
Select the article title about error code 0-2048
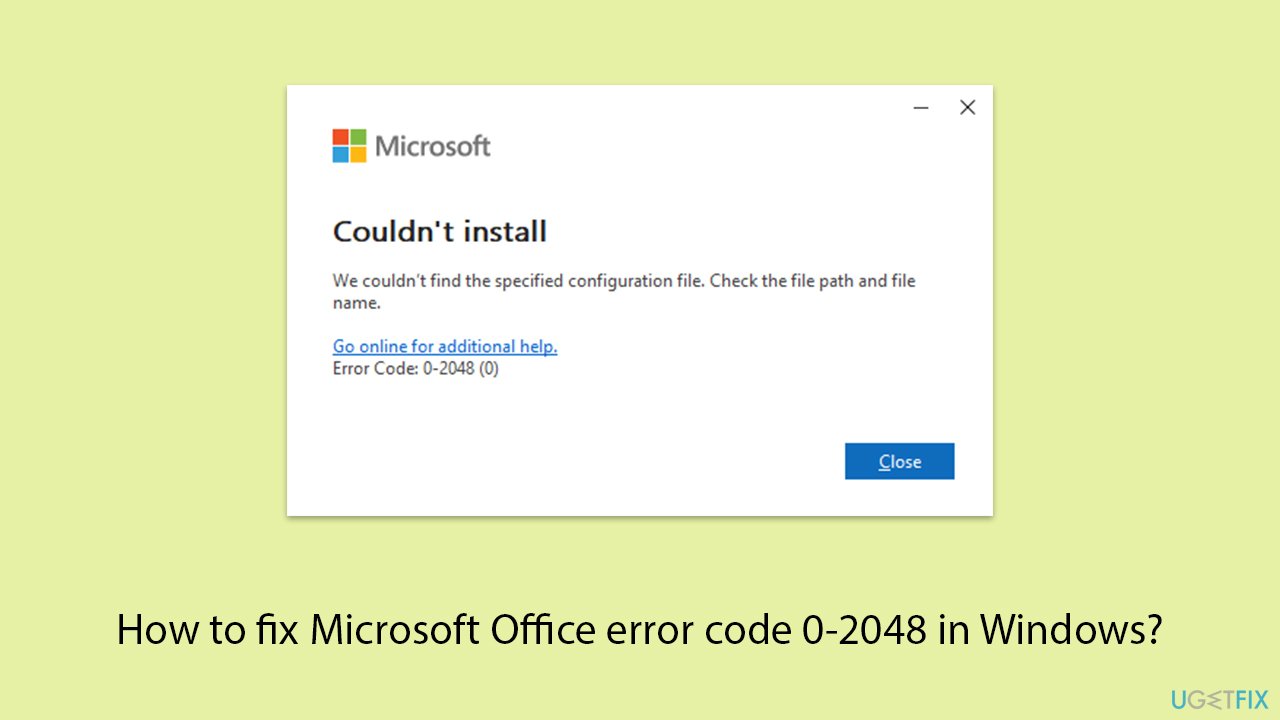640,630
